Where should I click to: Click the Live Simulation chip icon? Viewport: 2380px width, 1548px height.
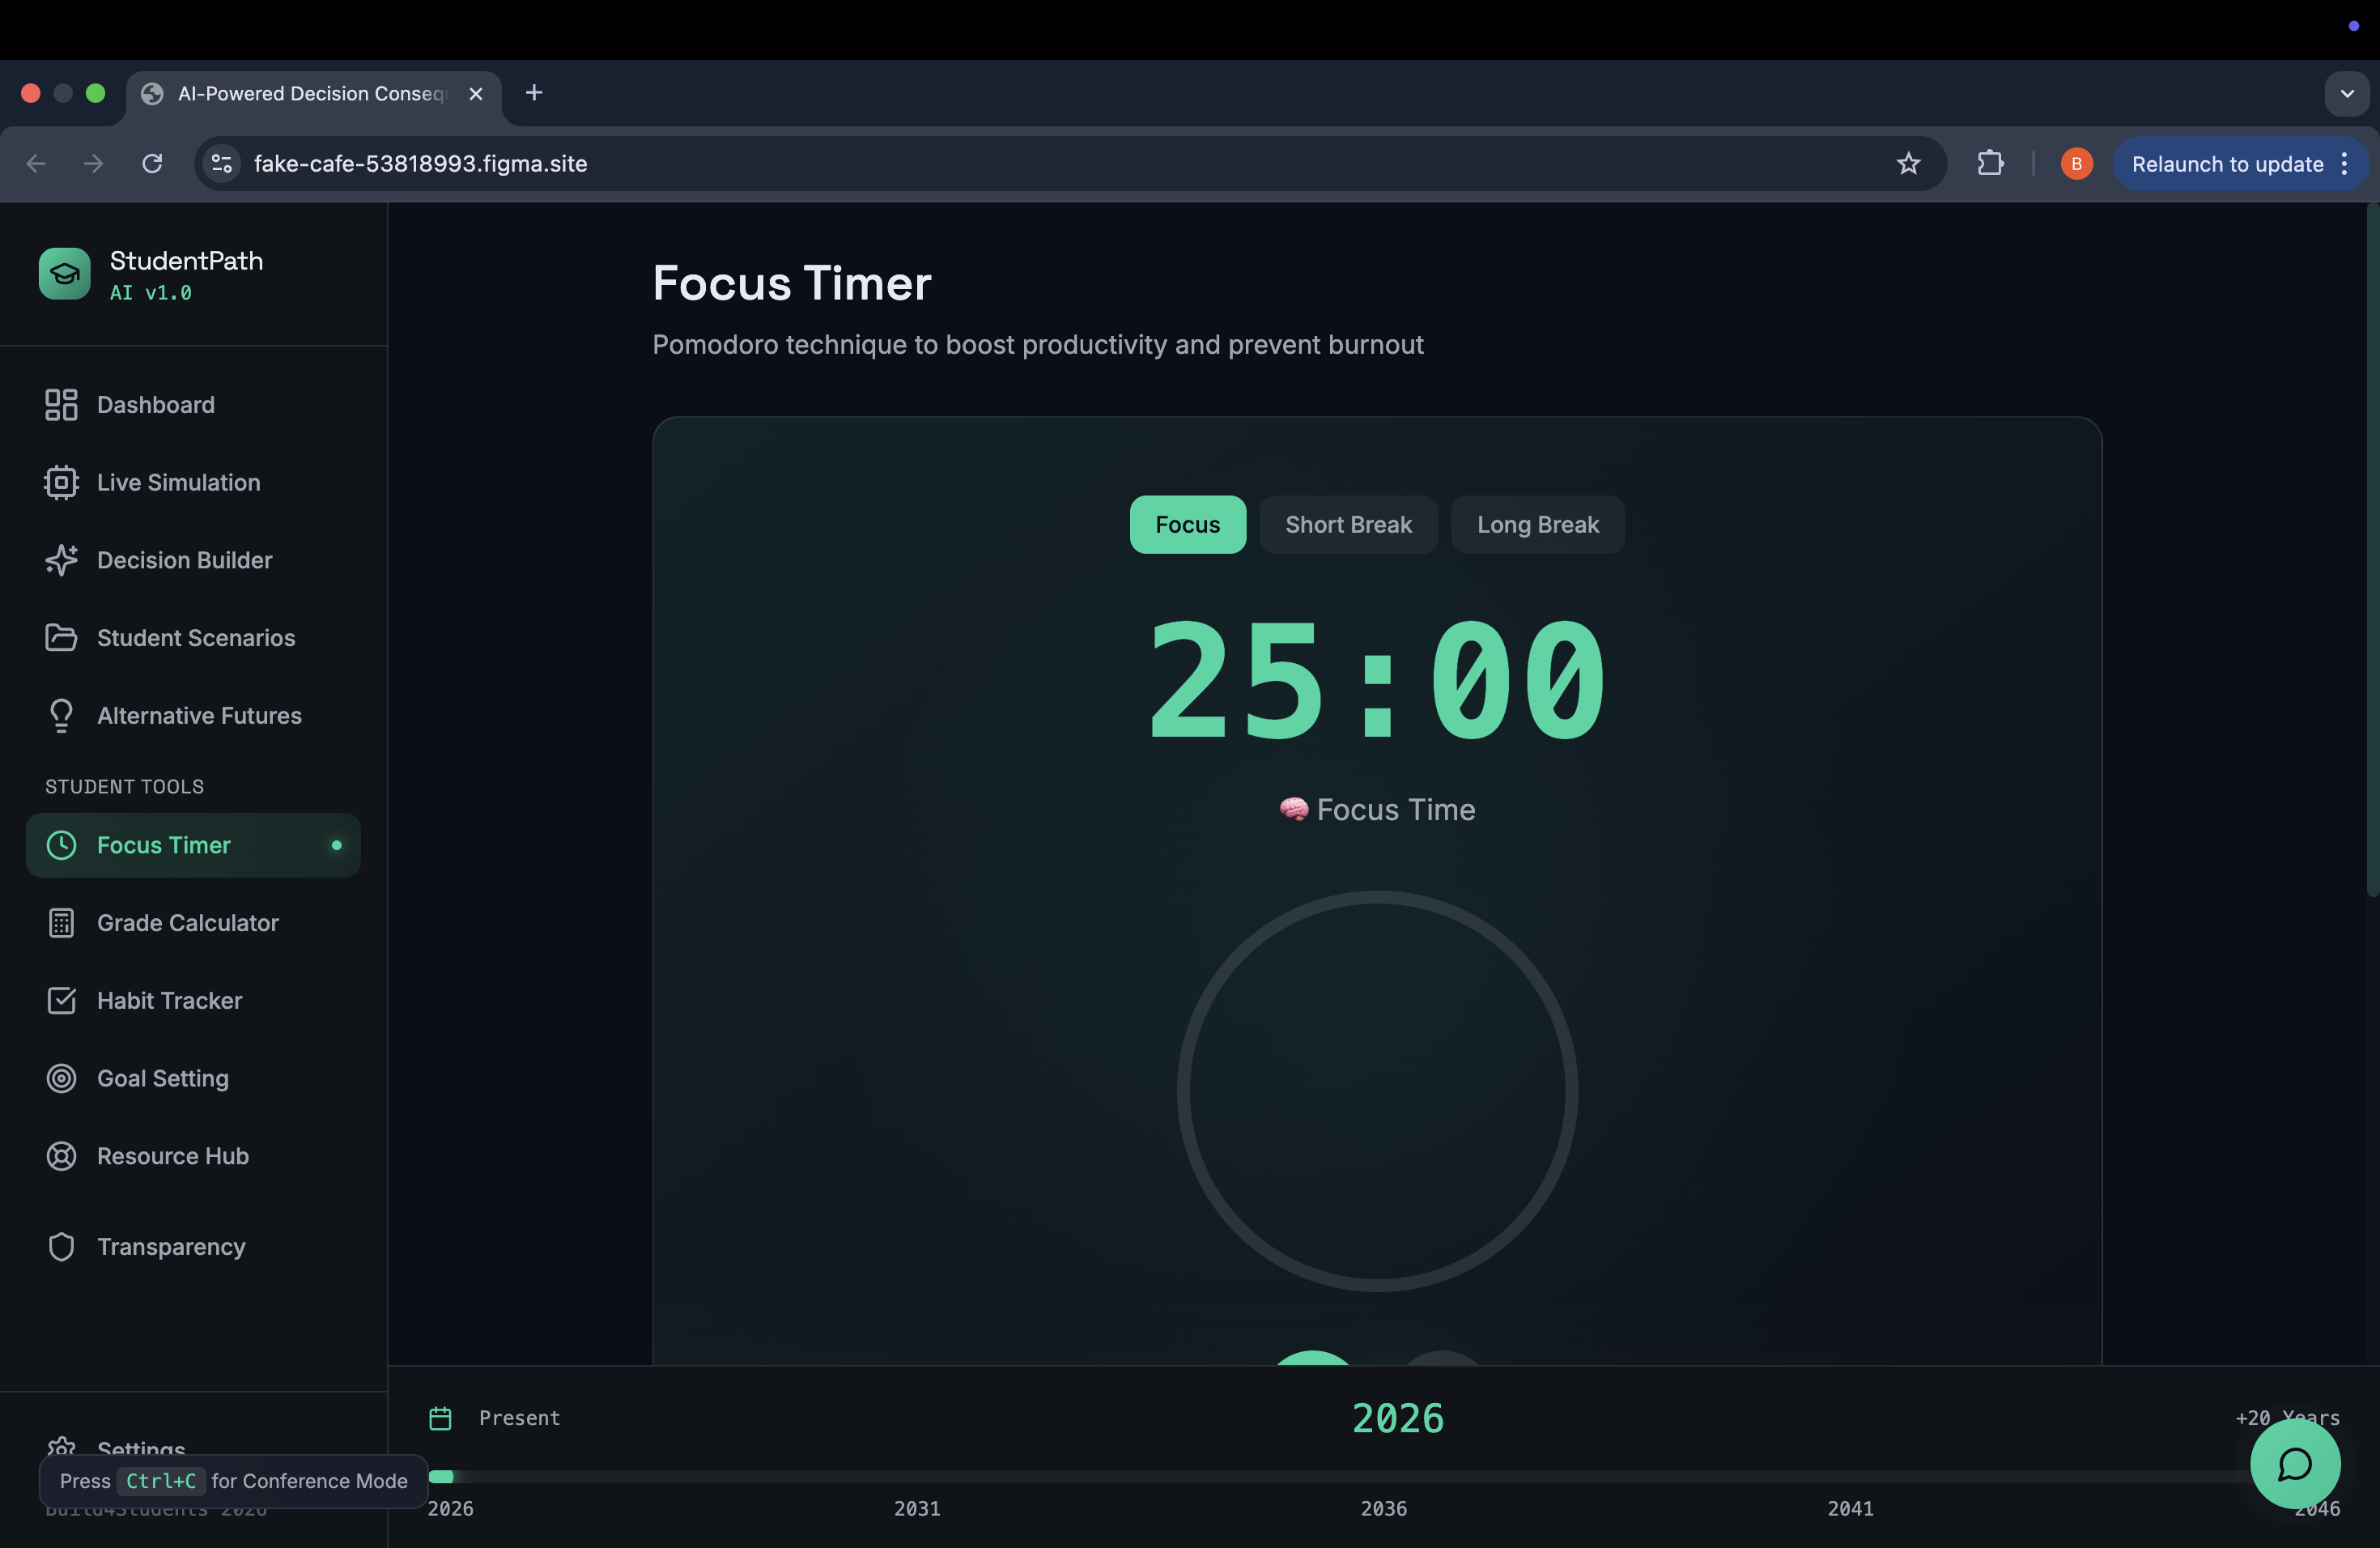pyautogui.click(x=61, y=482)
